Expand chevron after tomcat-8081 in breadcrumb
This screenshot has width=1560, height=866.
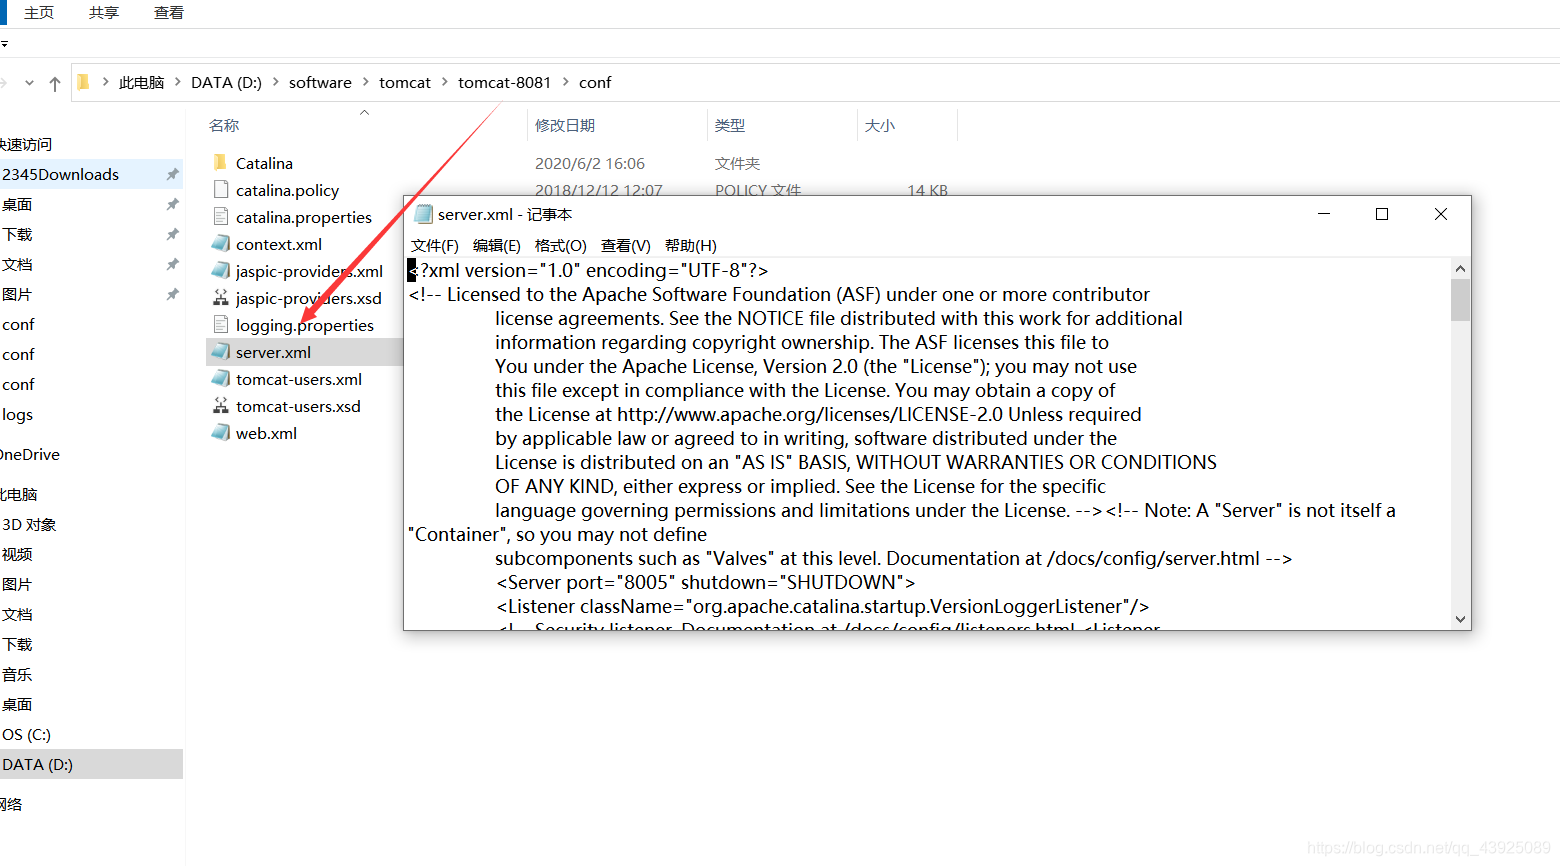(565, 82)
